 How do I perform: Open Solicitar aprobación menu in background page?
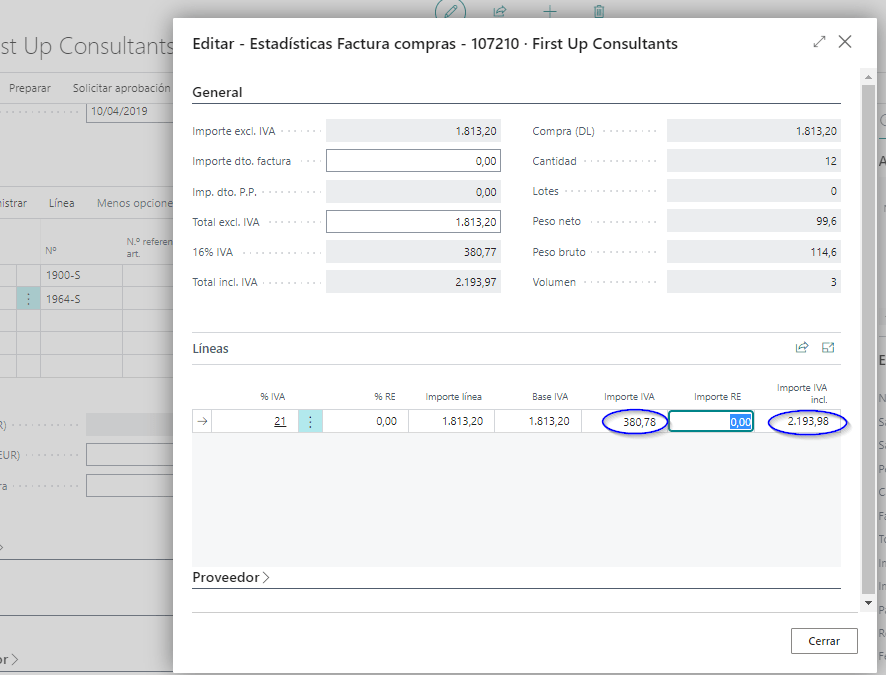click(x=121, y=88)
